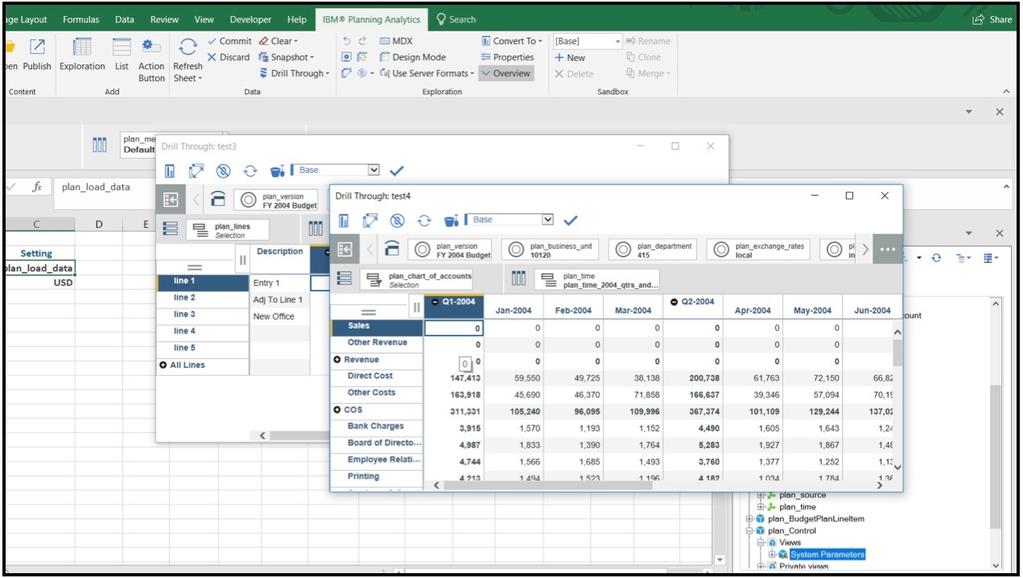Open the Convert To dropdown
Screen dimensions: 1023x578
512,41
